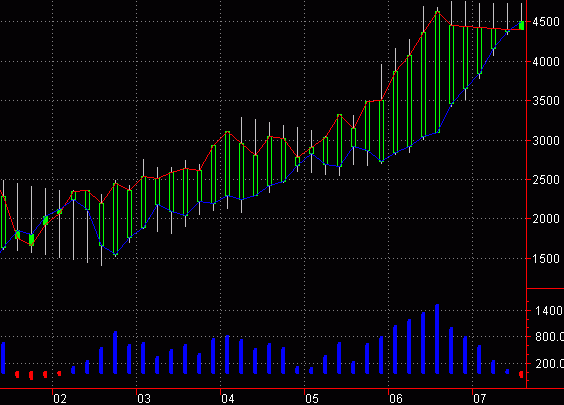Select the last red volume bar on the right
The image size is (564, 405).
[x=521, y=374]
